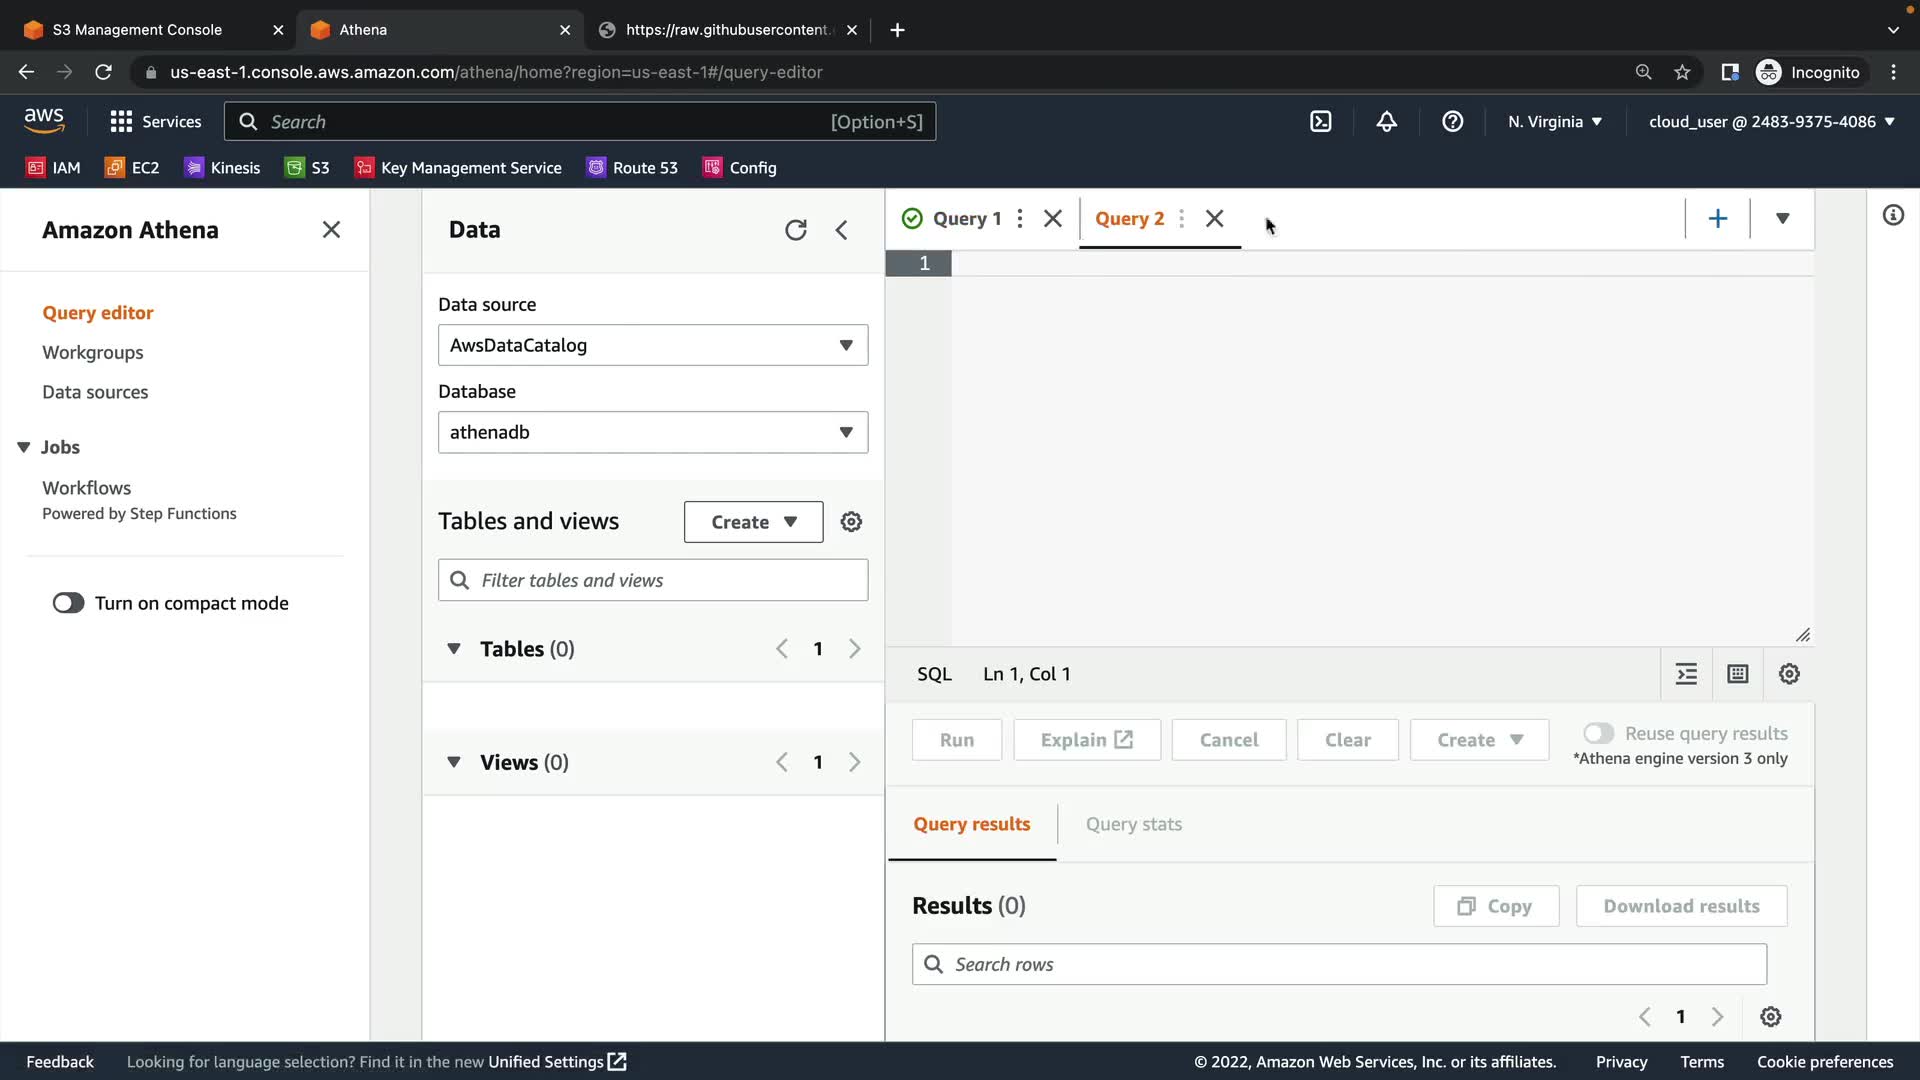Screen dimensions: 1920x1080
Task: Open the athenadb Database dropdown
Action: pos(652,432)
